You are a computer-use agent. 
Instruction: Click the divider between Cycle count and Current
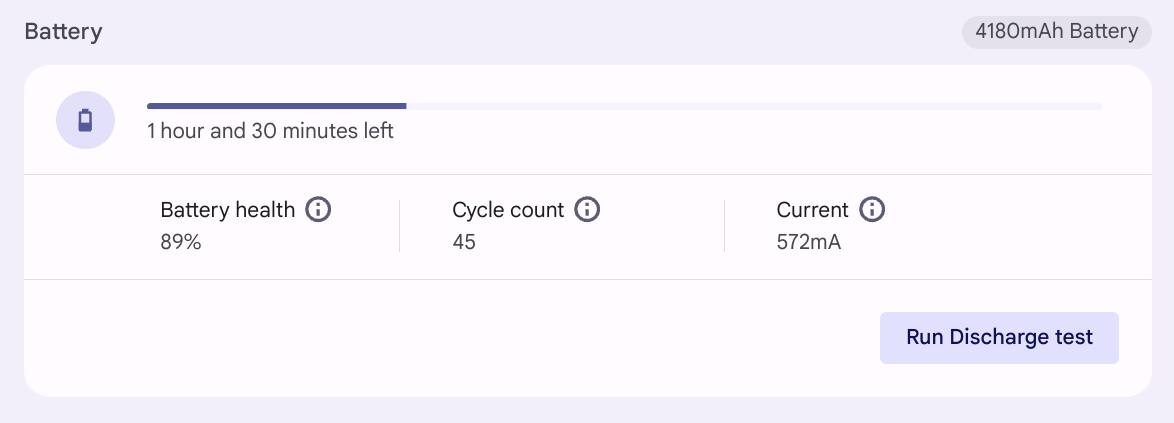724,226
